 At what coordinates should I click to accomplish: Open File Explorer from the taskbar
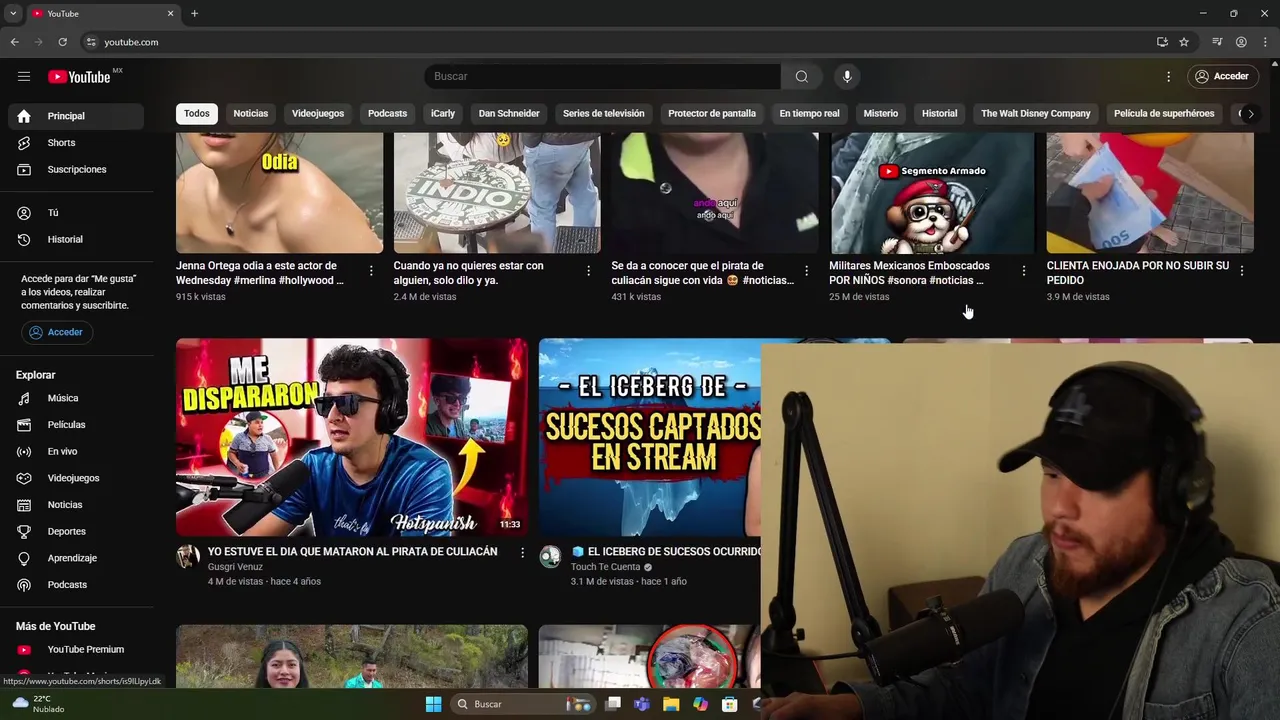(671, 704)
